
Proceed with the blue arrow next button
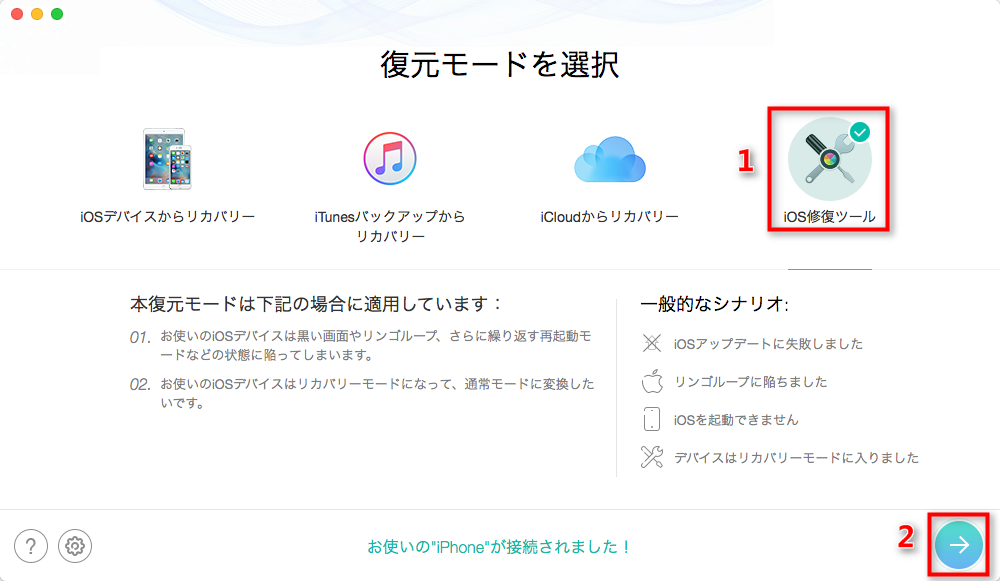[959, 545]
